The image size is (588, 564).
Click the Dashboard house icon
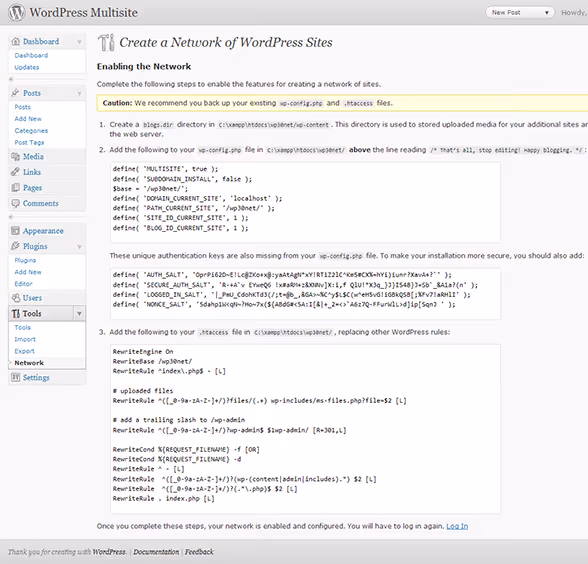(x=15, y=41)
